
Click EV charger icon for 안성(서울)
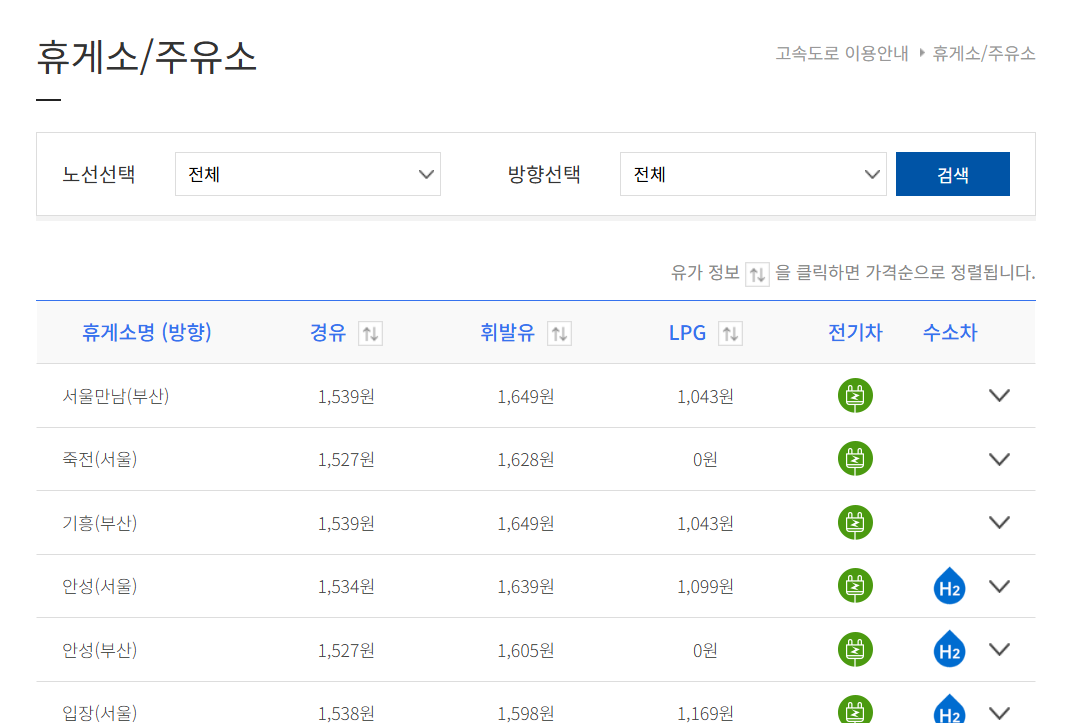[855, 586]
